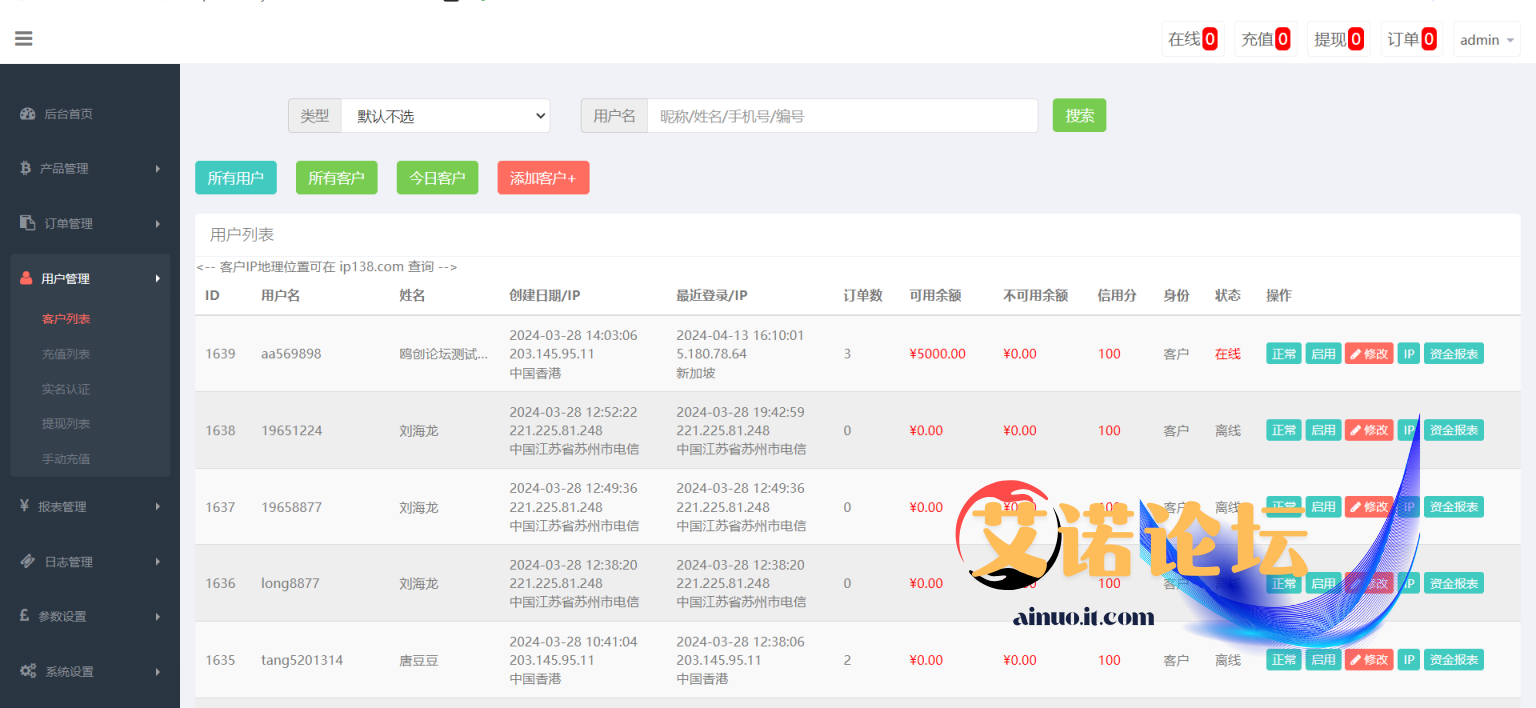Image resolution: width=1536 pixels, height=708 pixels.
Task: Click the dashboard icon beside 后台首页
Action: click(x=28, y=114)
